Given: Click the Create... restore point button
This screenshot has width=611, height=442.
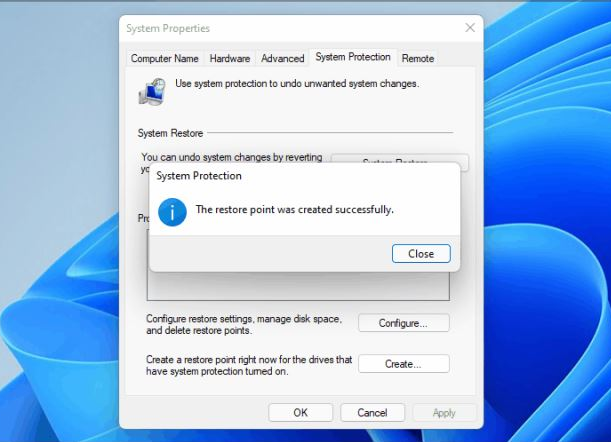Looking at the screenshot, I should [x=403, y=364].
